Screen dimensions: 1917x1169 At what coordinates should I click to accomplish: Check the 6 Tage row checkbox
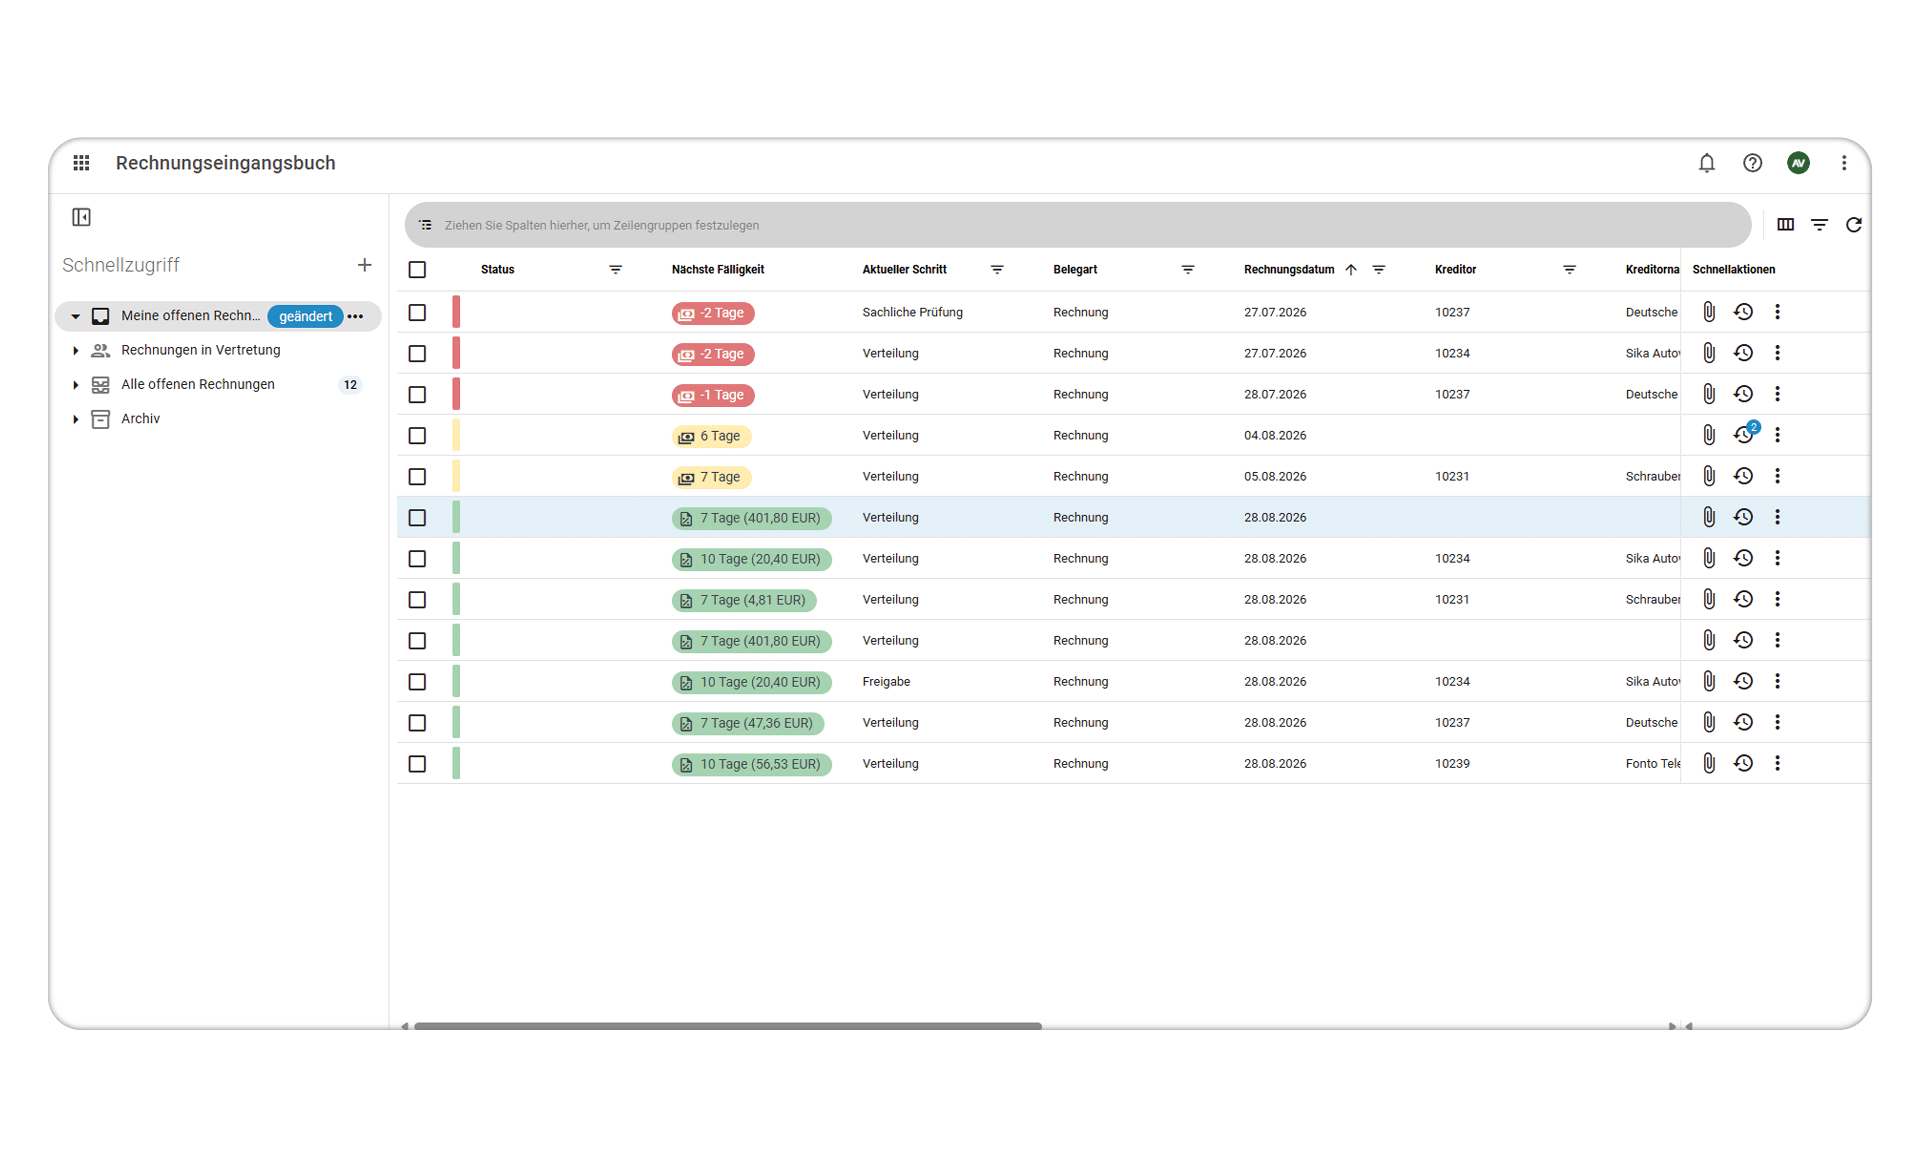coord(417,435)
